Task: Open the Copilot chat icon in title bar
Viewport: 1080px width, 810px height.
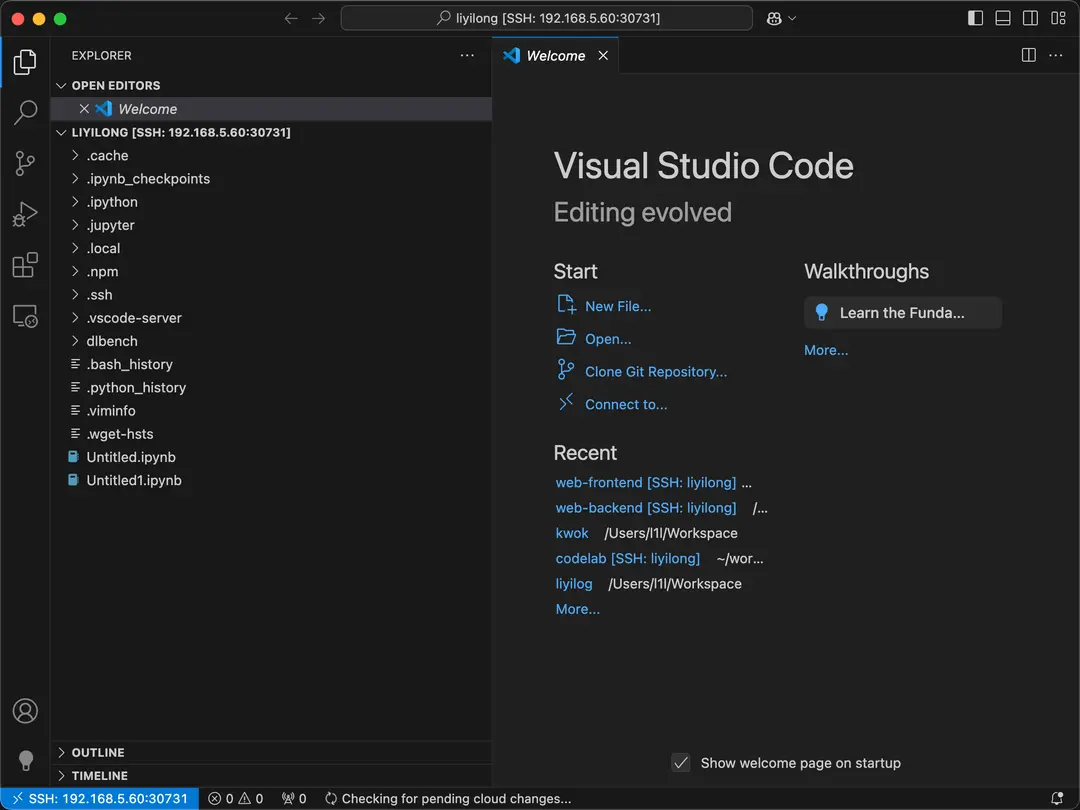Action: pyautogui.click(x=774, y=19)
